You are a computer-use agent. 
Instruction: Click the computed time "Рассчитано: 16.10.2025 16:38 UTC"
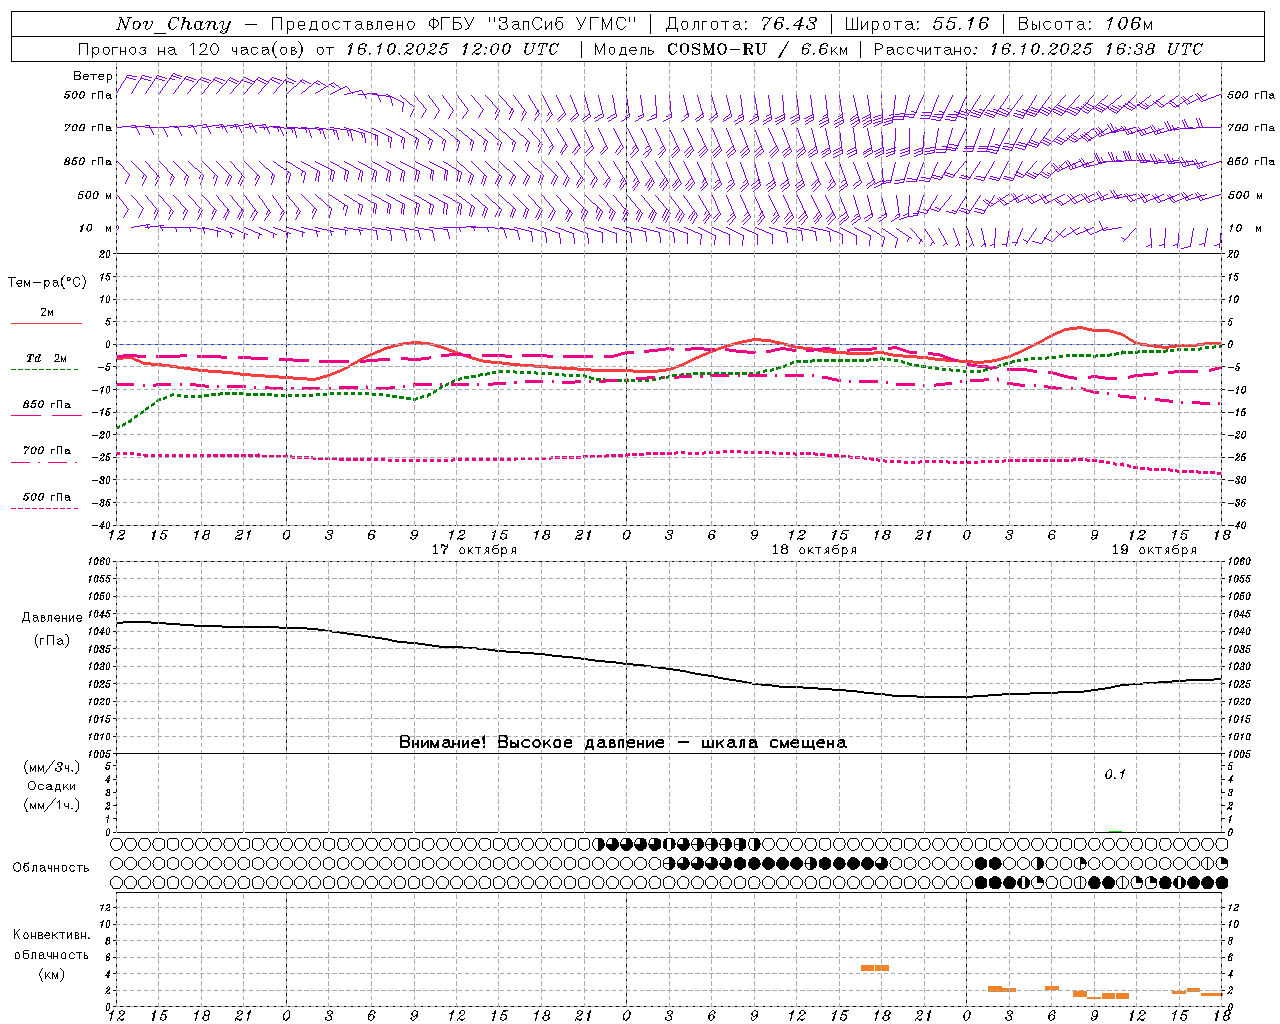click(x=1038, y=49)
